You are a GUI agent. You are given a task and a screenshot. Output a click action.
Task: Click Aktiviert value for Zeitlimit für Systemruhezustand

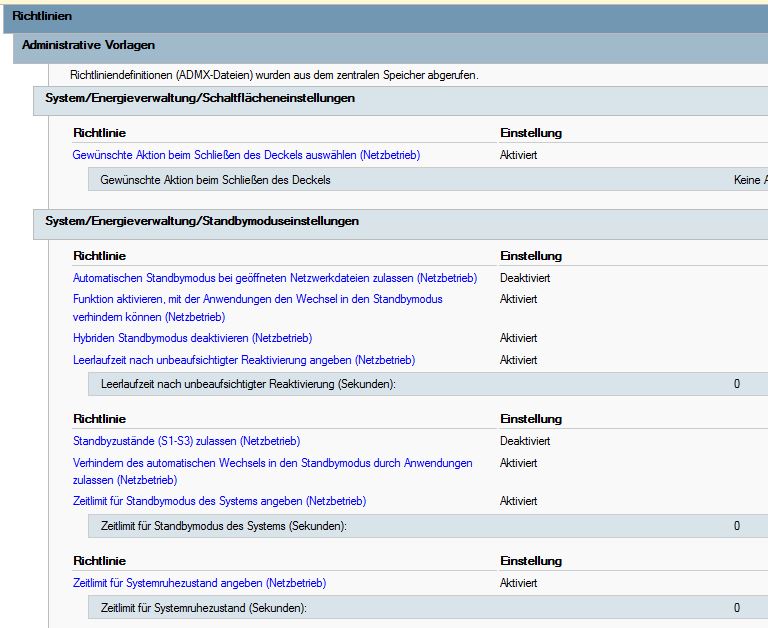pyautogui.click(x=519, y=583)
